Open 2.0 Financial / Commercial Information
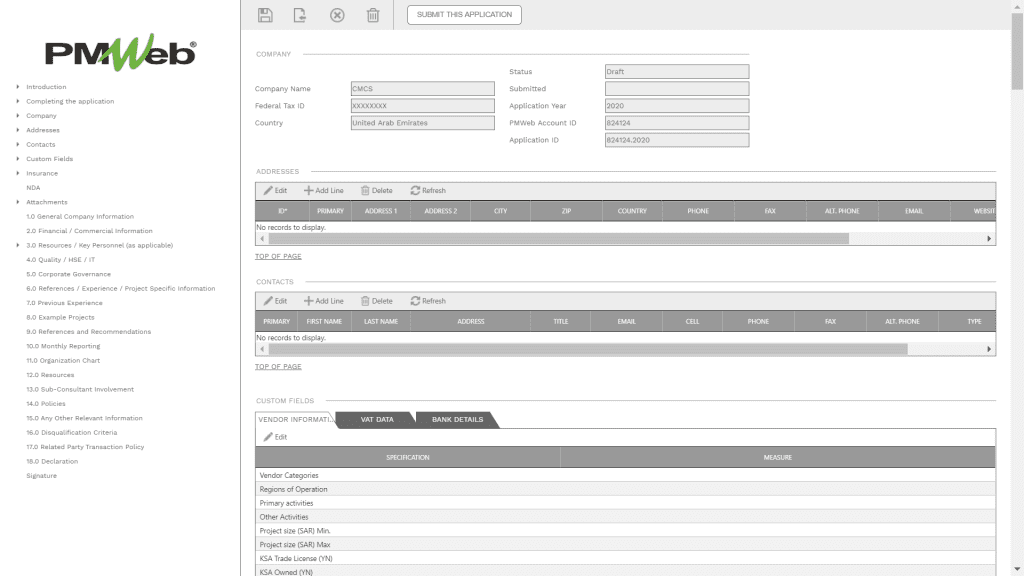This screenshot has width=1024, height=576. [89, 231]
